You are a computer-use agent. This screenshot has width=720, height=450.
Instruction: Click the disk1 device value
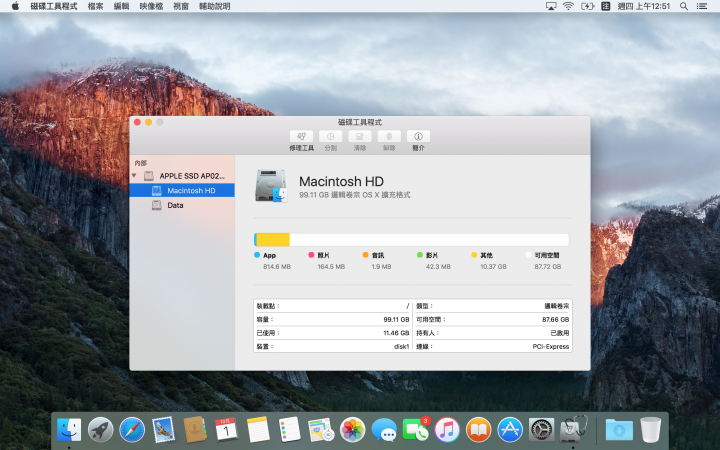click(x=401, y=347)
